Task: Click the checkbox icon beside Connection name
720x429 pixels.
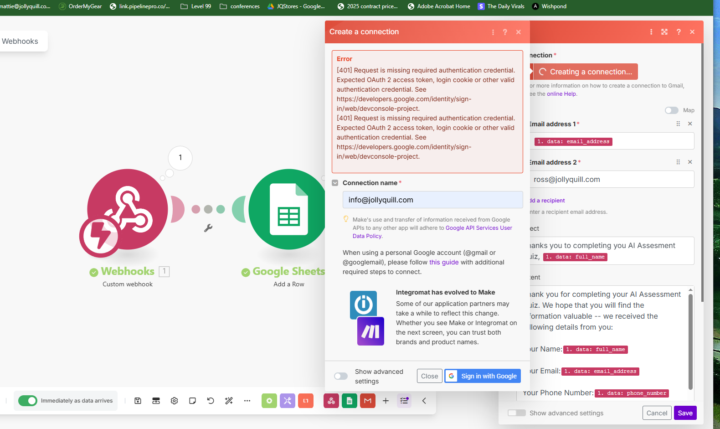Action: pyautogui.click(x=335, y=183)
